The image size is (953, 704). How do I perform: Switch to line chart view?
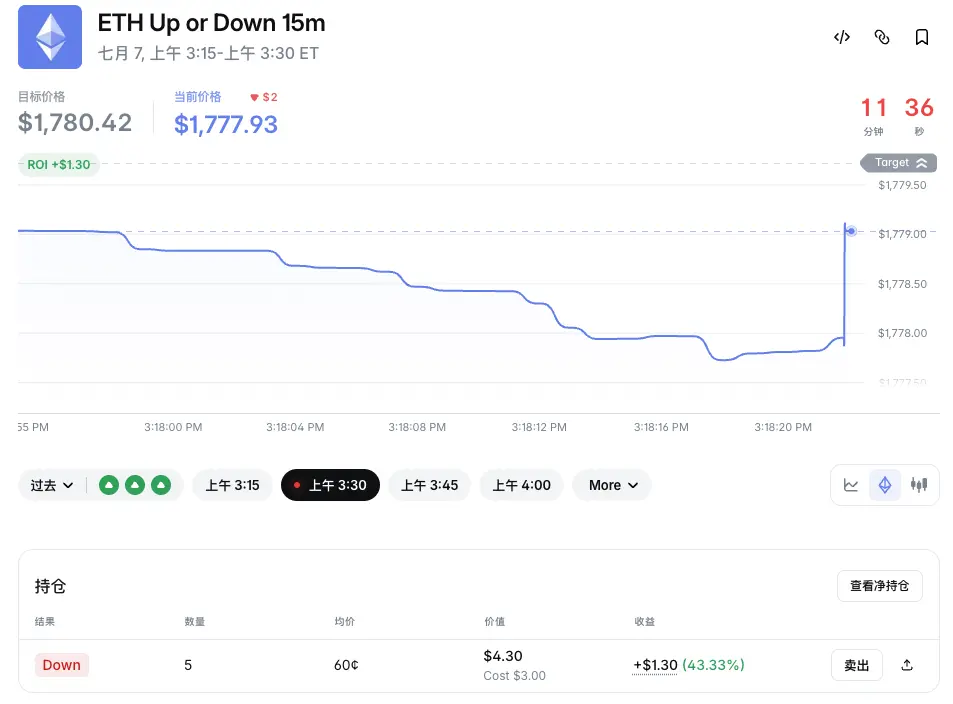[851, 485]
